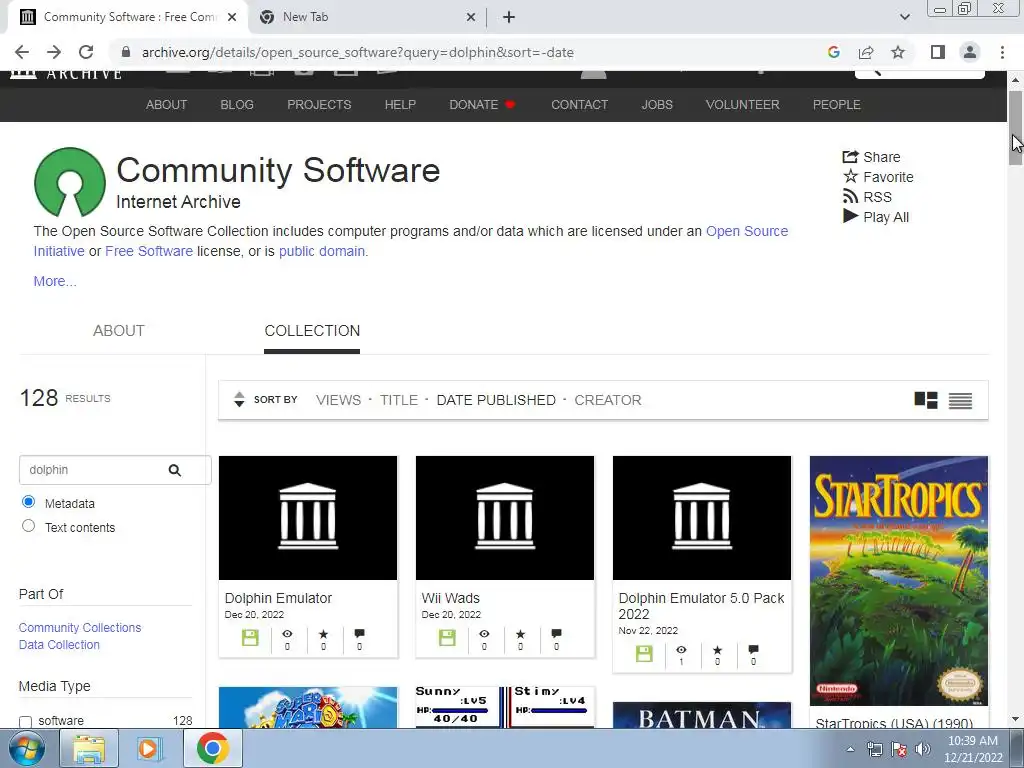Switch to list view icon

[x=960, y=400]
